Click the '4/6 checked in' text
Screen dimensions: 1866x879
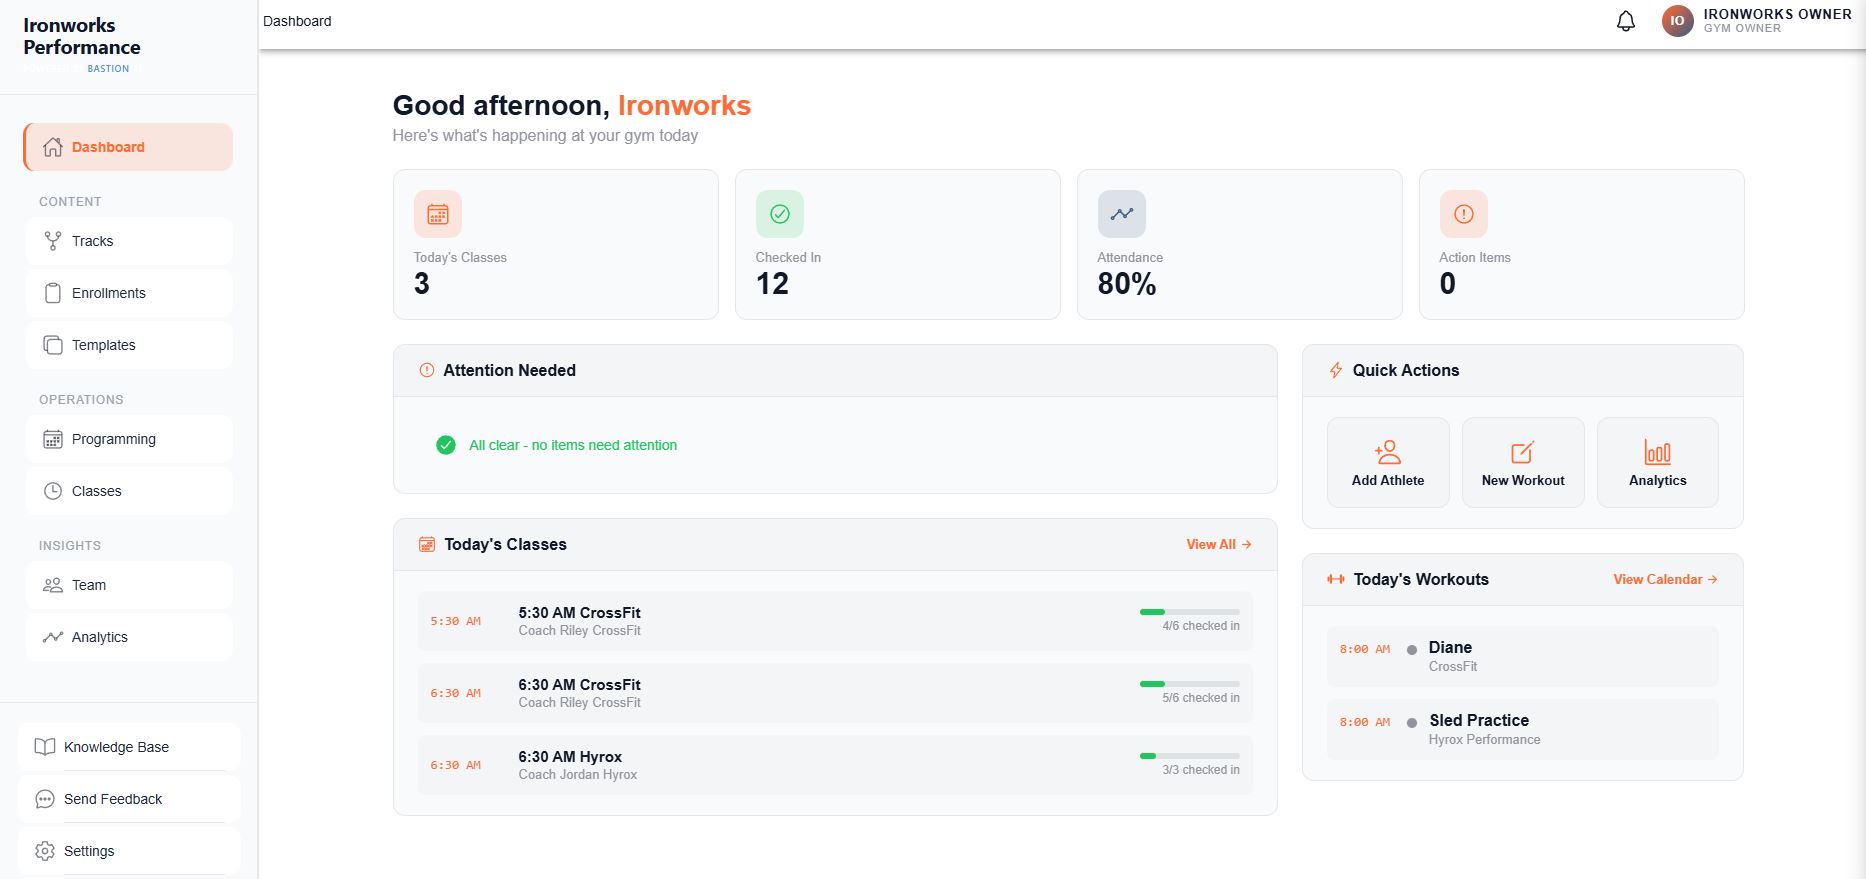coord(1201,626)
